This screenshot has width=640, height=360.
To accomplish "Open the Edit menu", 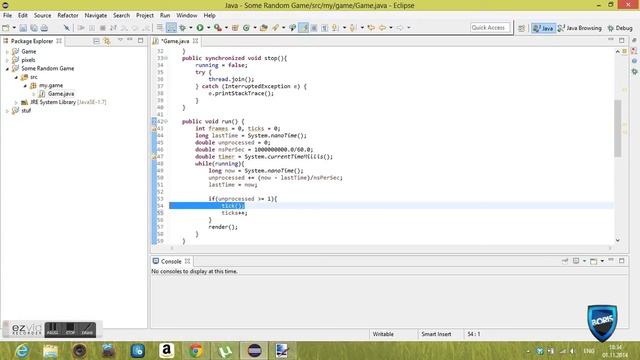I will 22,16.
